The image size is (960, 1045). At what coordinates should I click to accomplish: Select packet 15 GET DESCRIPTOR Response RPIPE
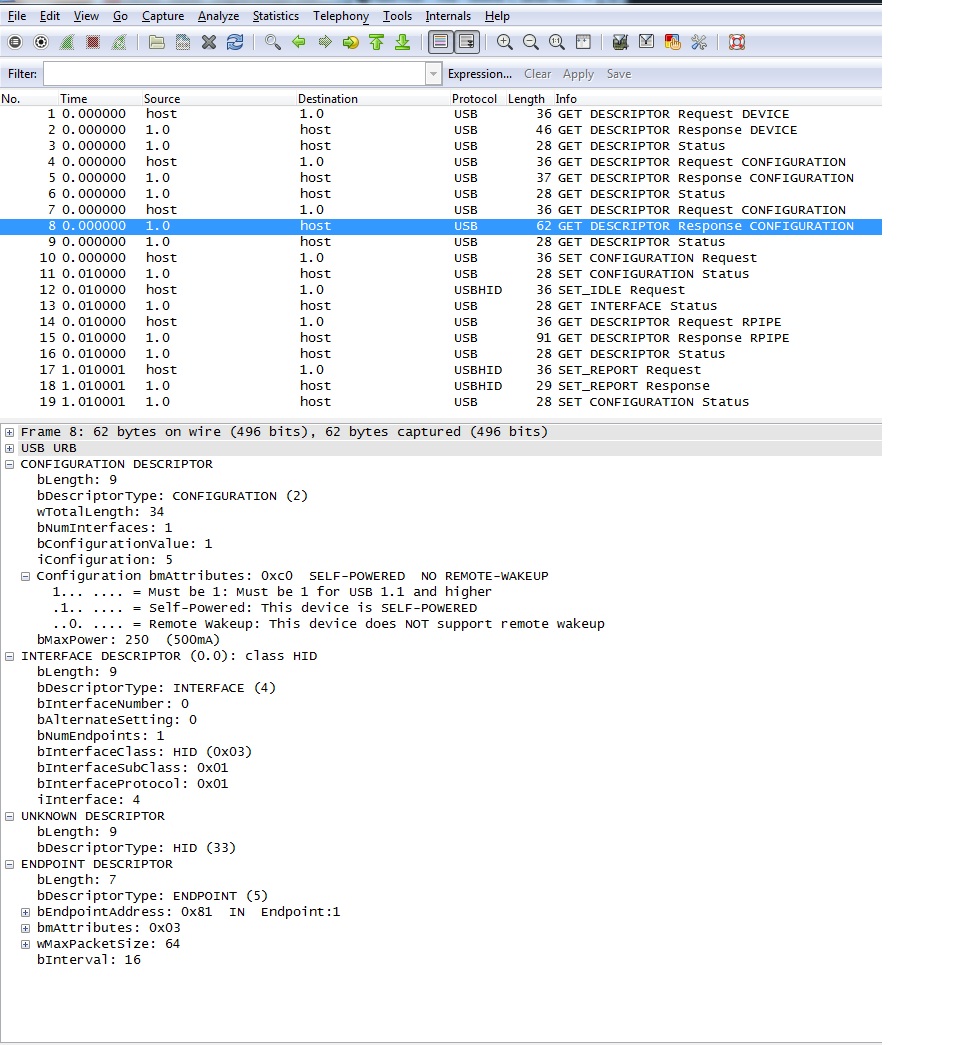pyautogui.click(x=441, y=338)
